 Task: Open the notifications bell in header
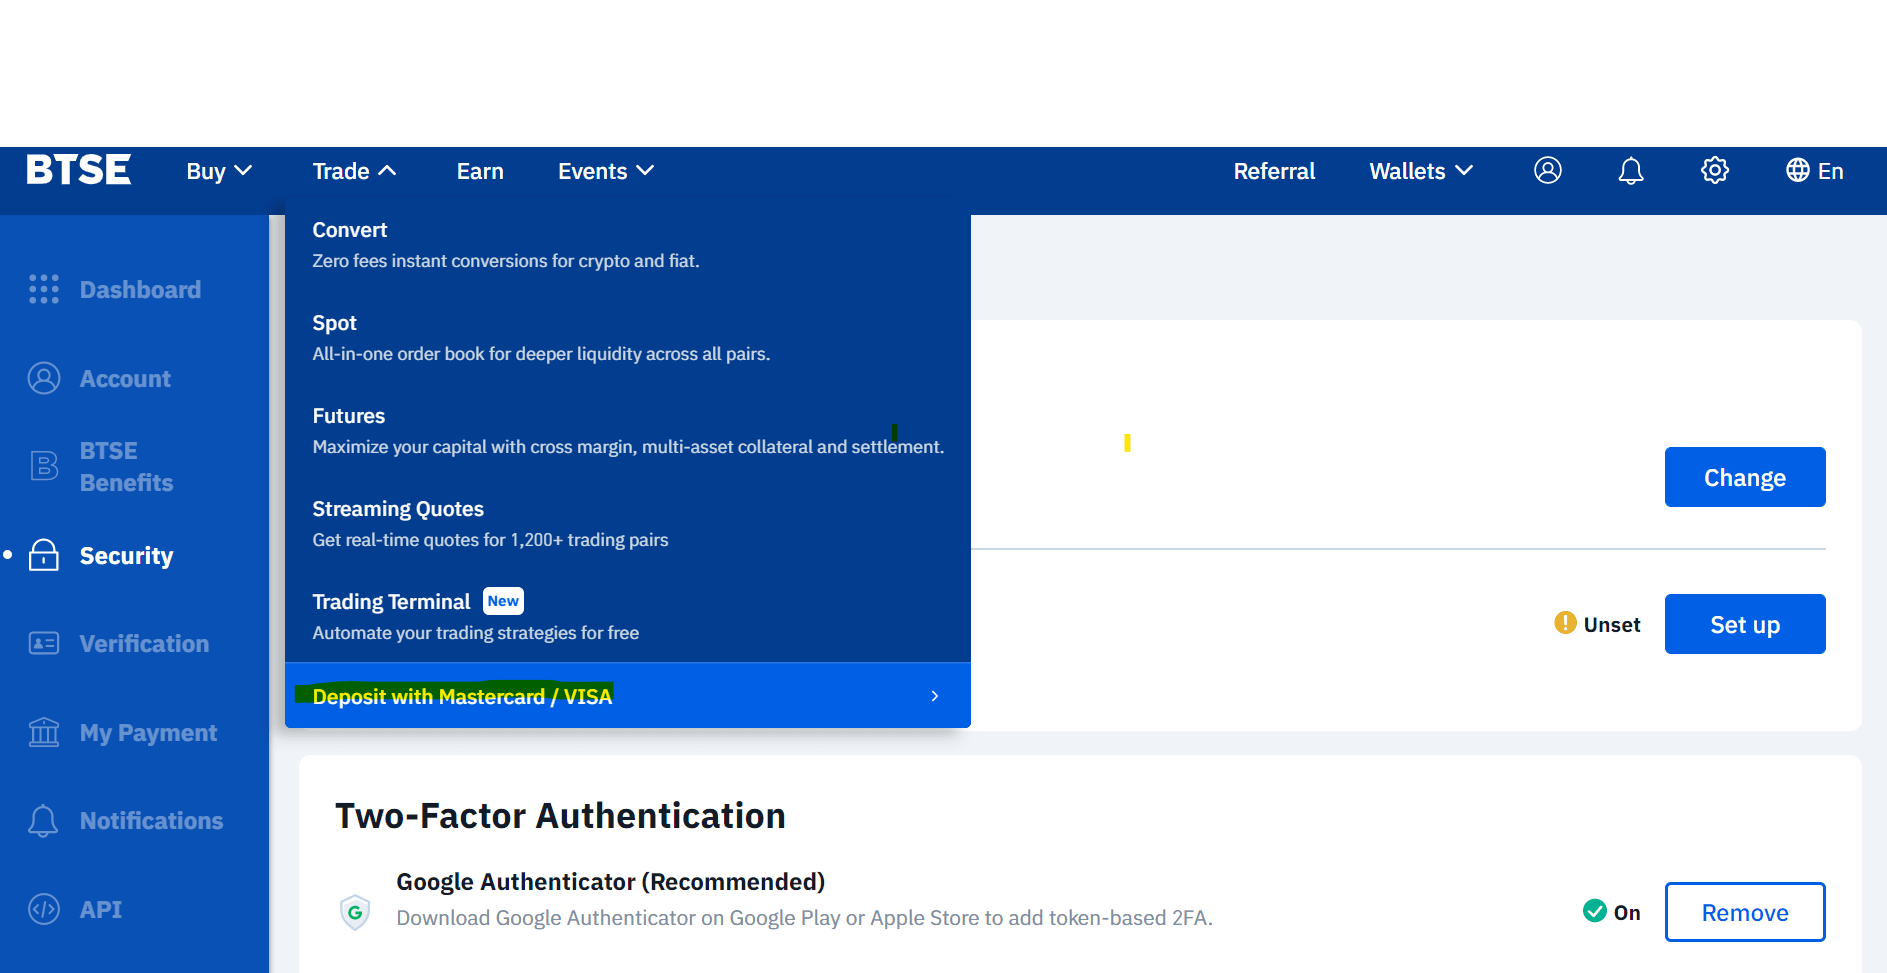pos(1630,171)
